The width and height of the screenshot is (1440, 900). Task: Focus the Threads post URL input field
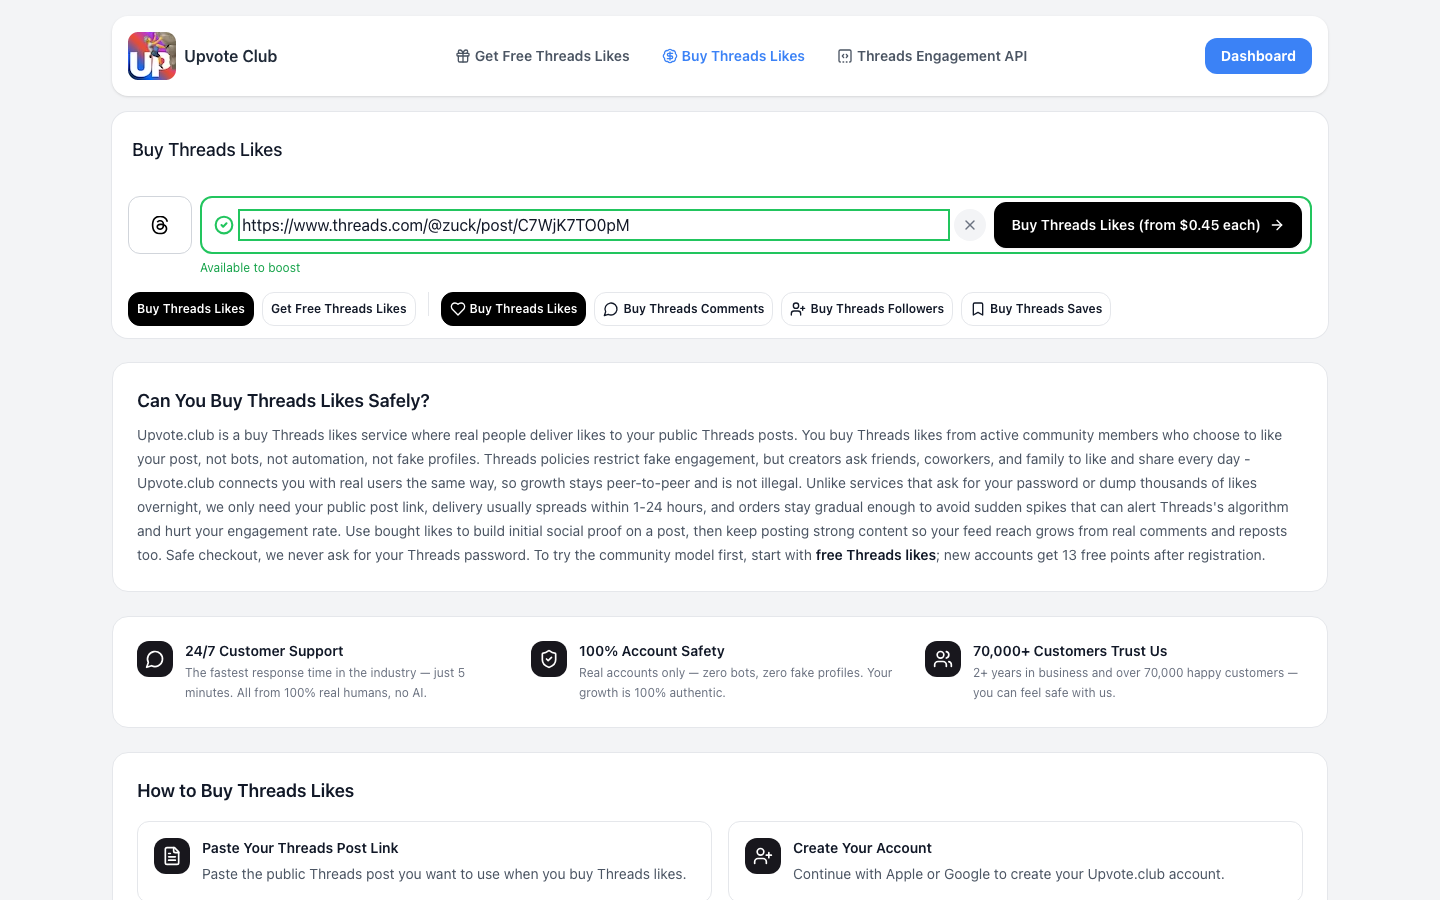coord(594,225)
